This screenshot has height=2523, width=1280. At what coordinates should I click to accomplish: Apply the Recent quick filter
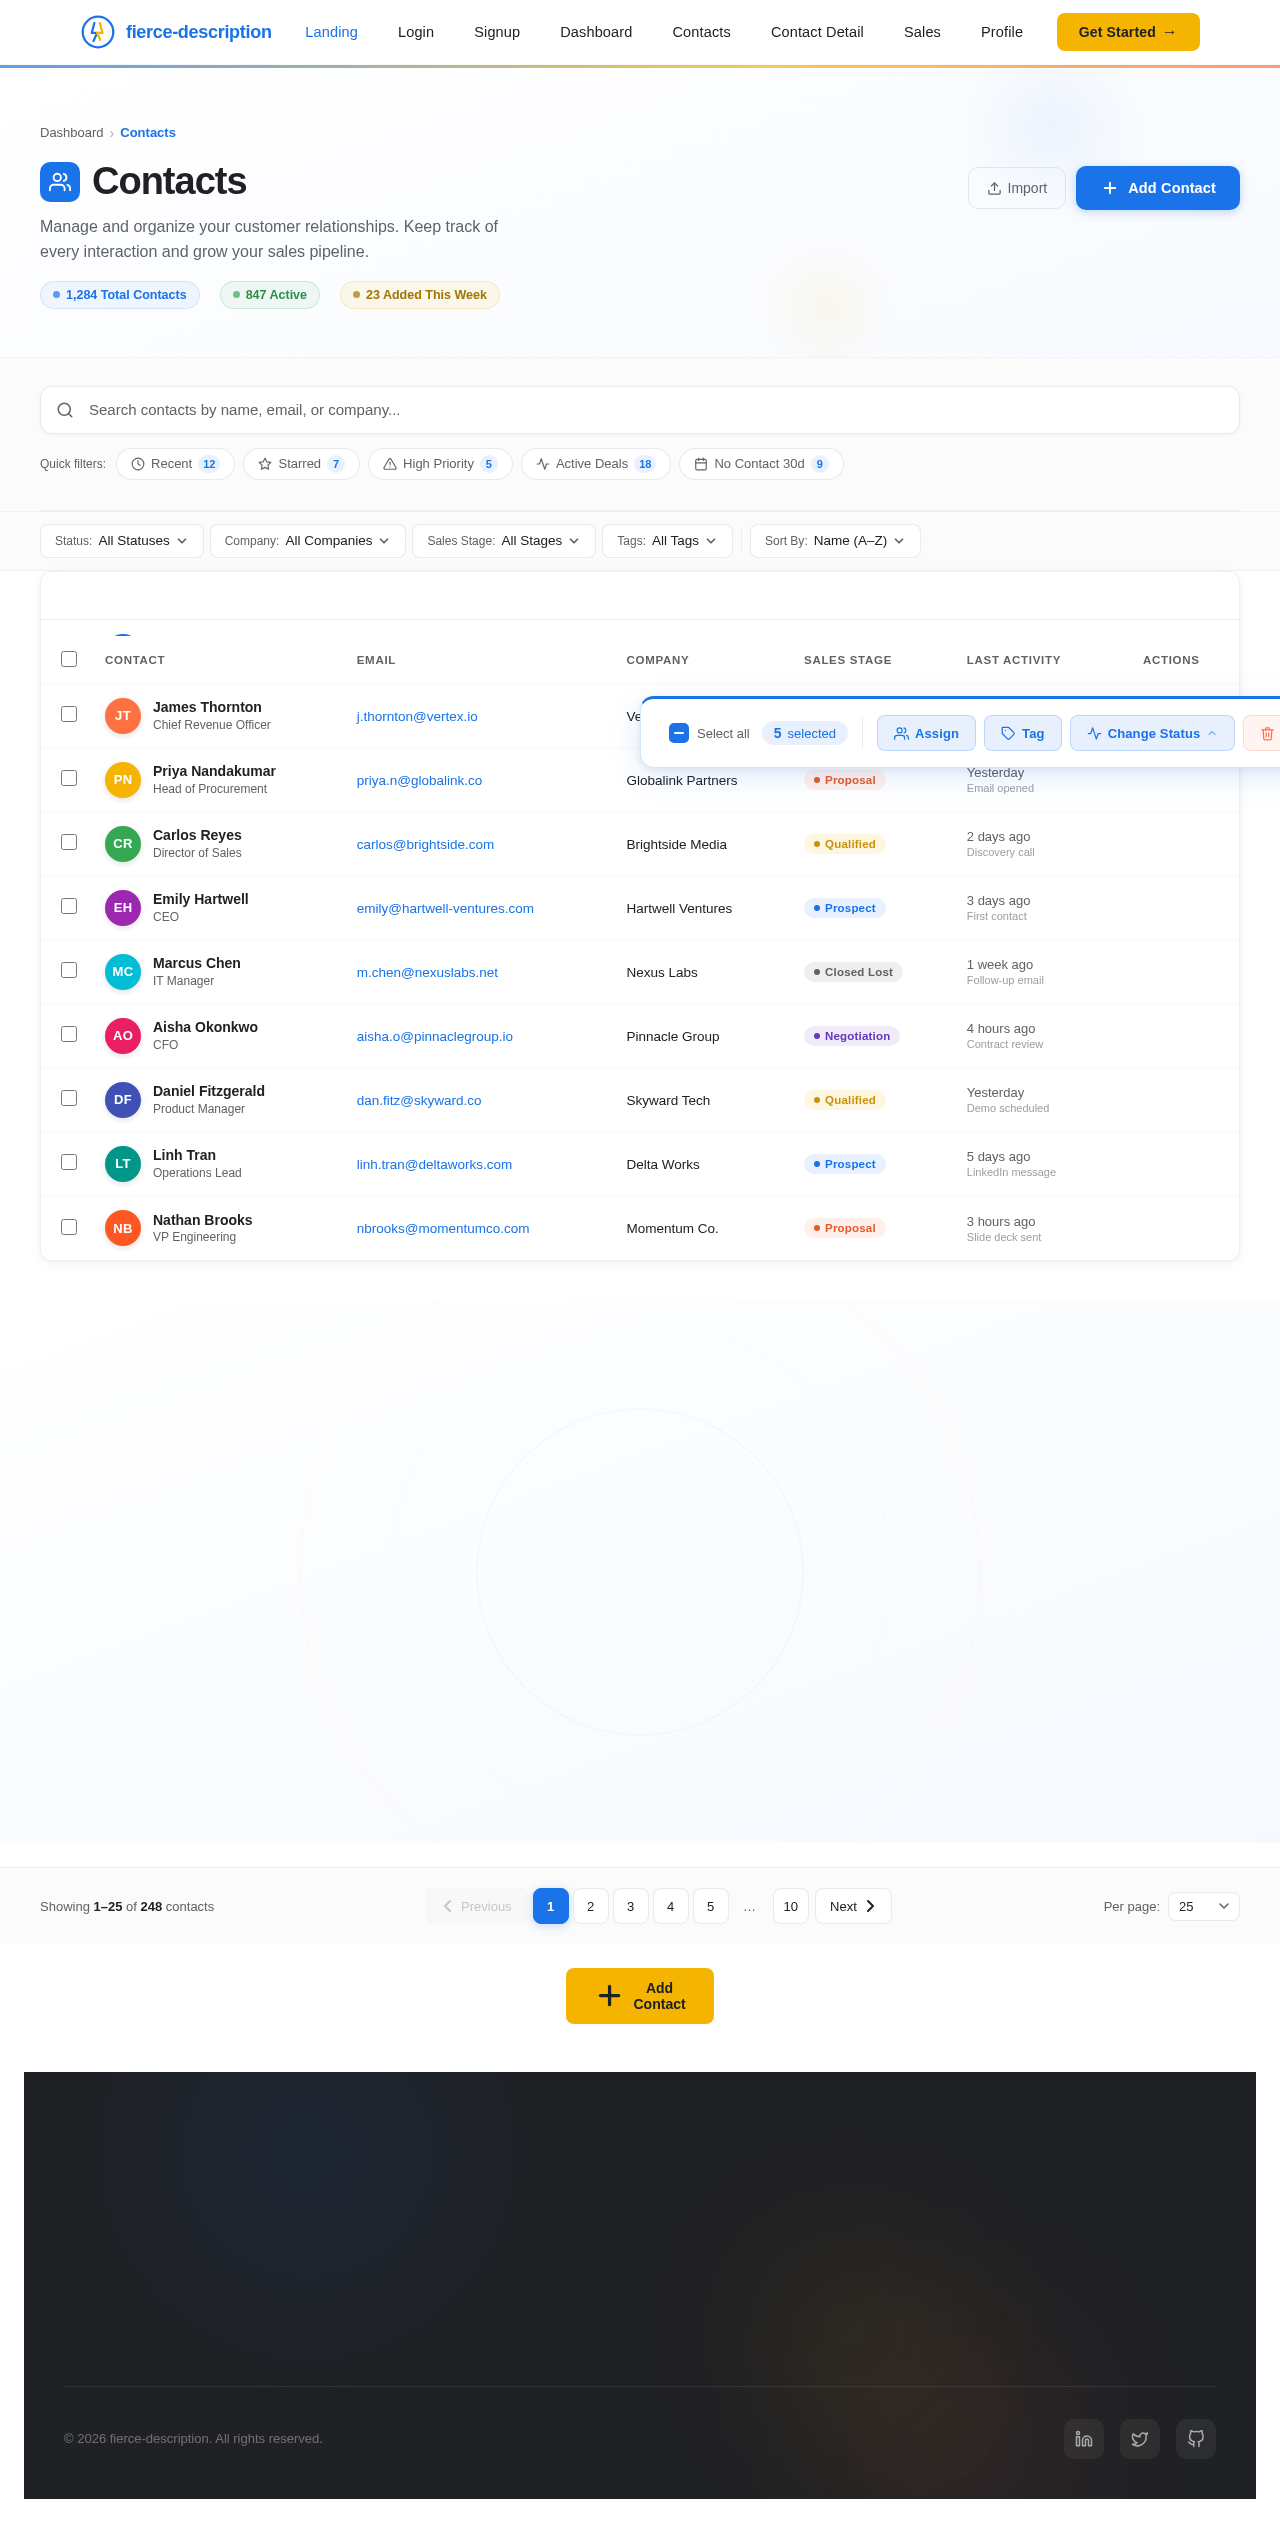(x=175, y=464)
